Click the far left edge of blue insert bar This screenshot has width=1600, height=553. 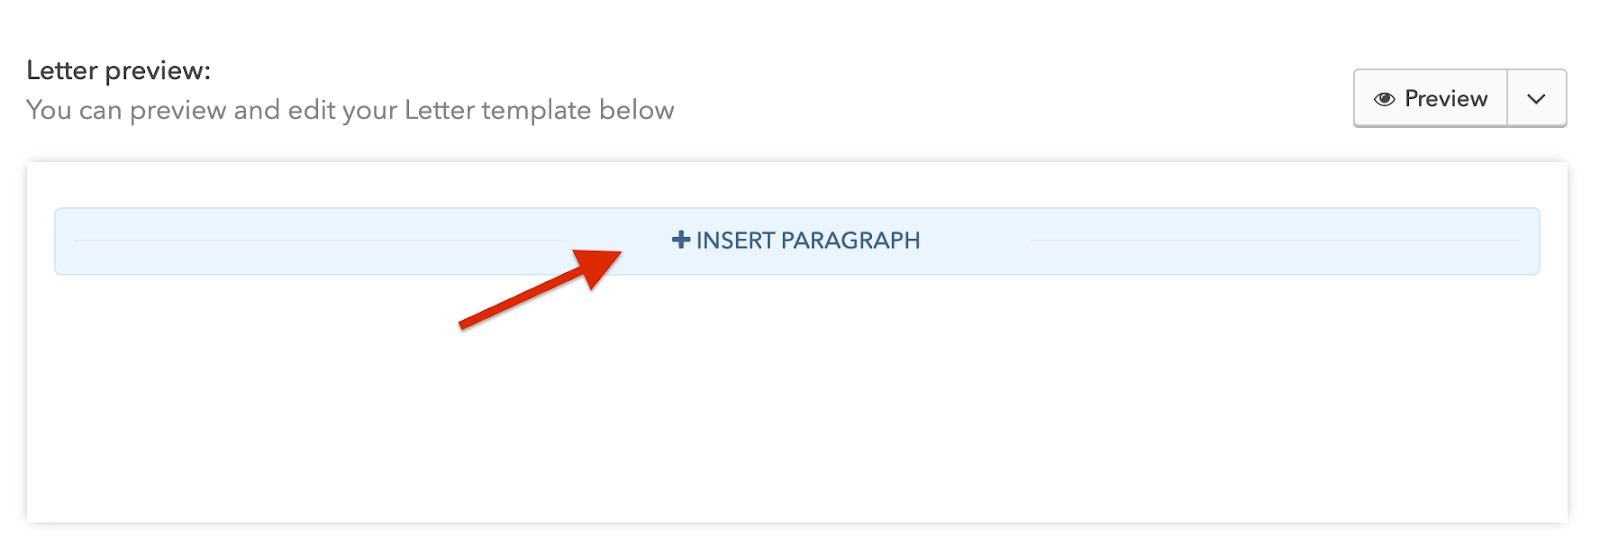tap(60, 241)
